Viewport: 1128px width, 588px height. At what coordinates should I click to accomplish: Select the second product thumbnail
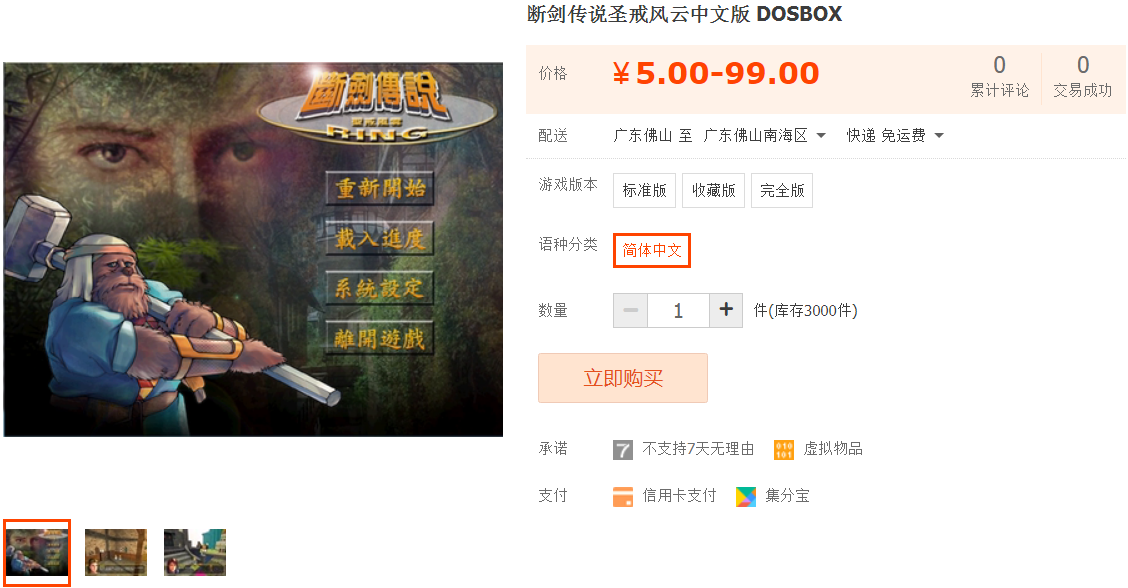[116, 552]
